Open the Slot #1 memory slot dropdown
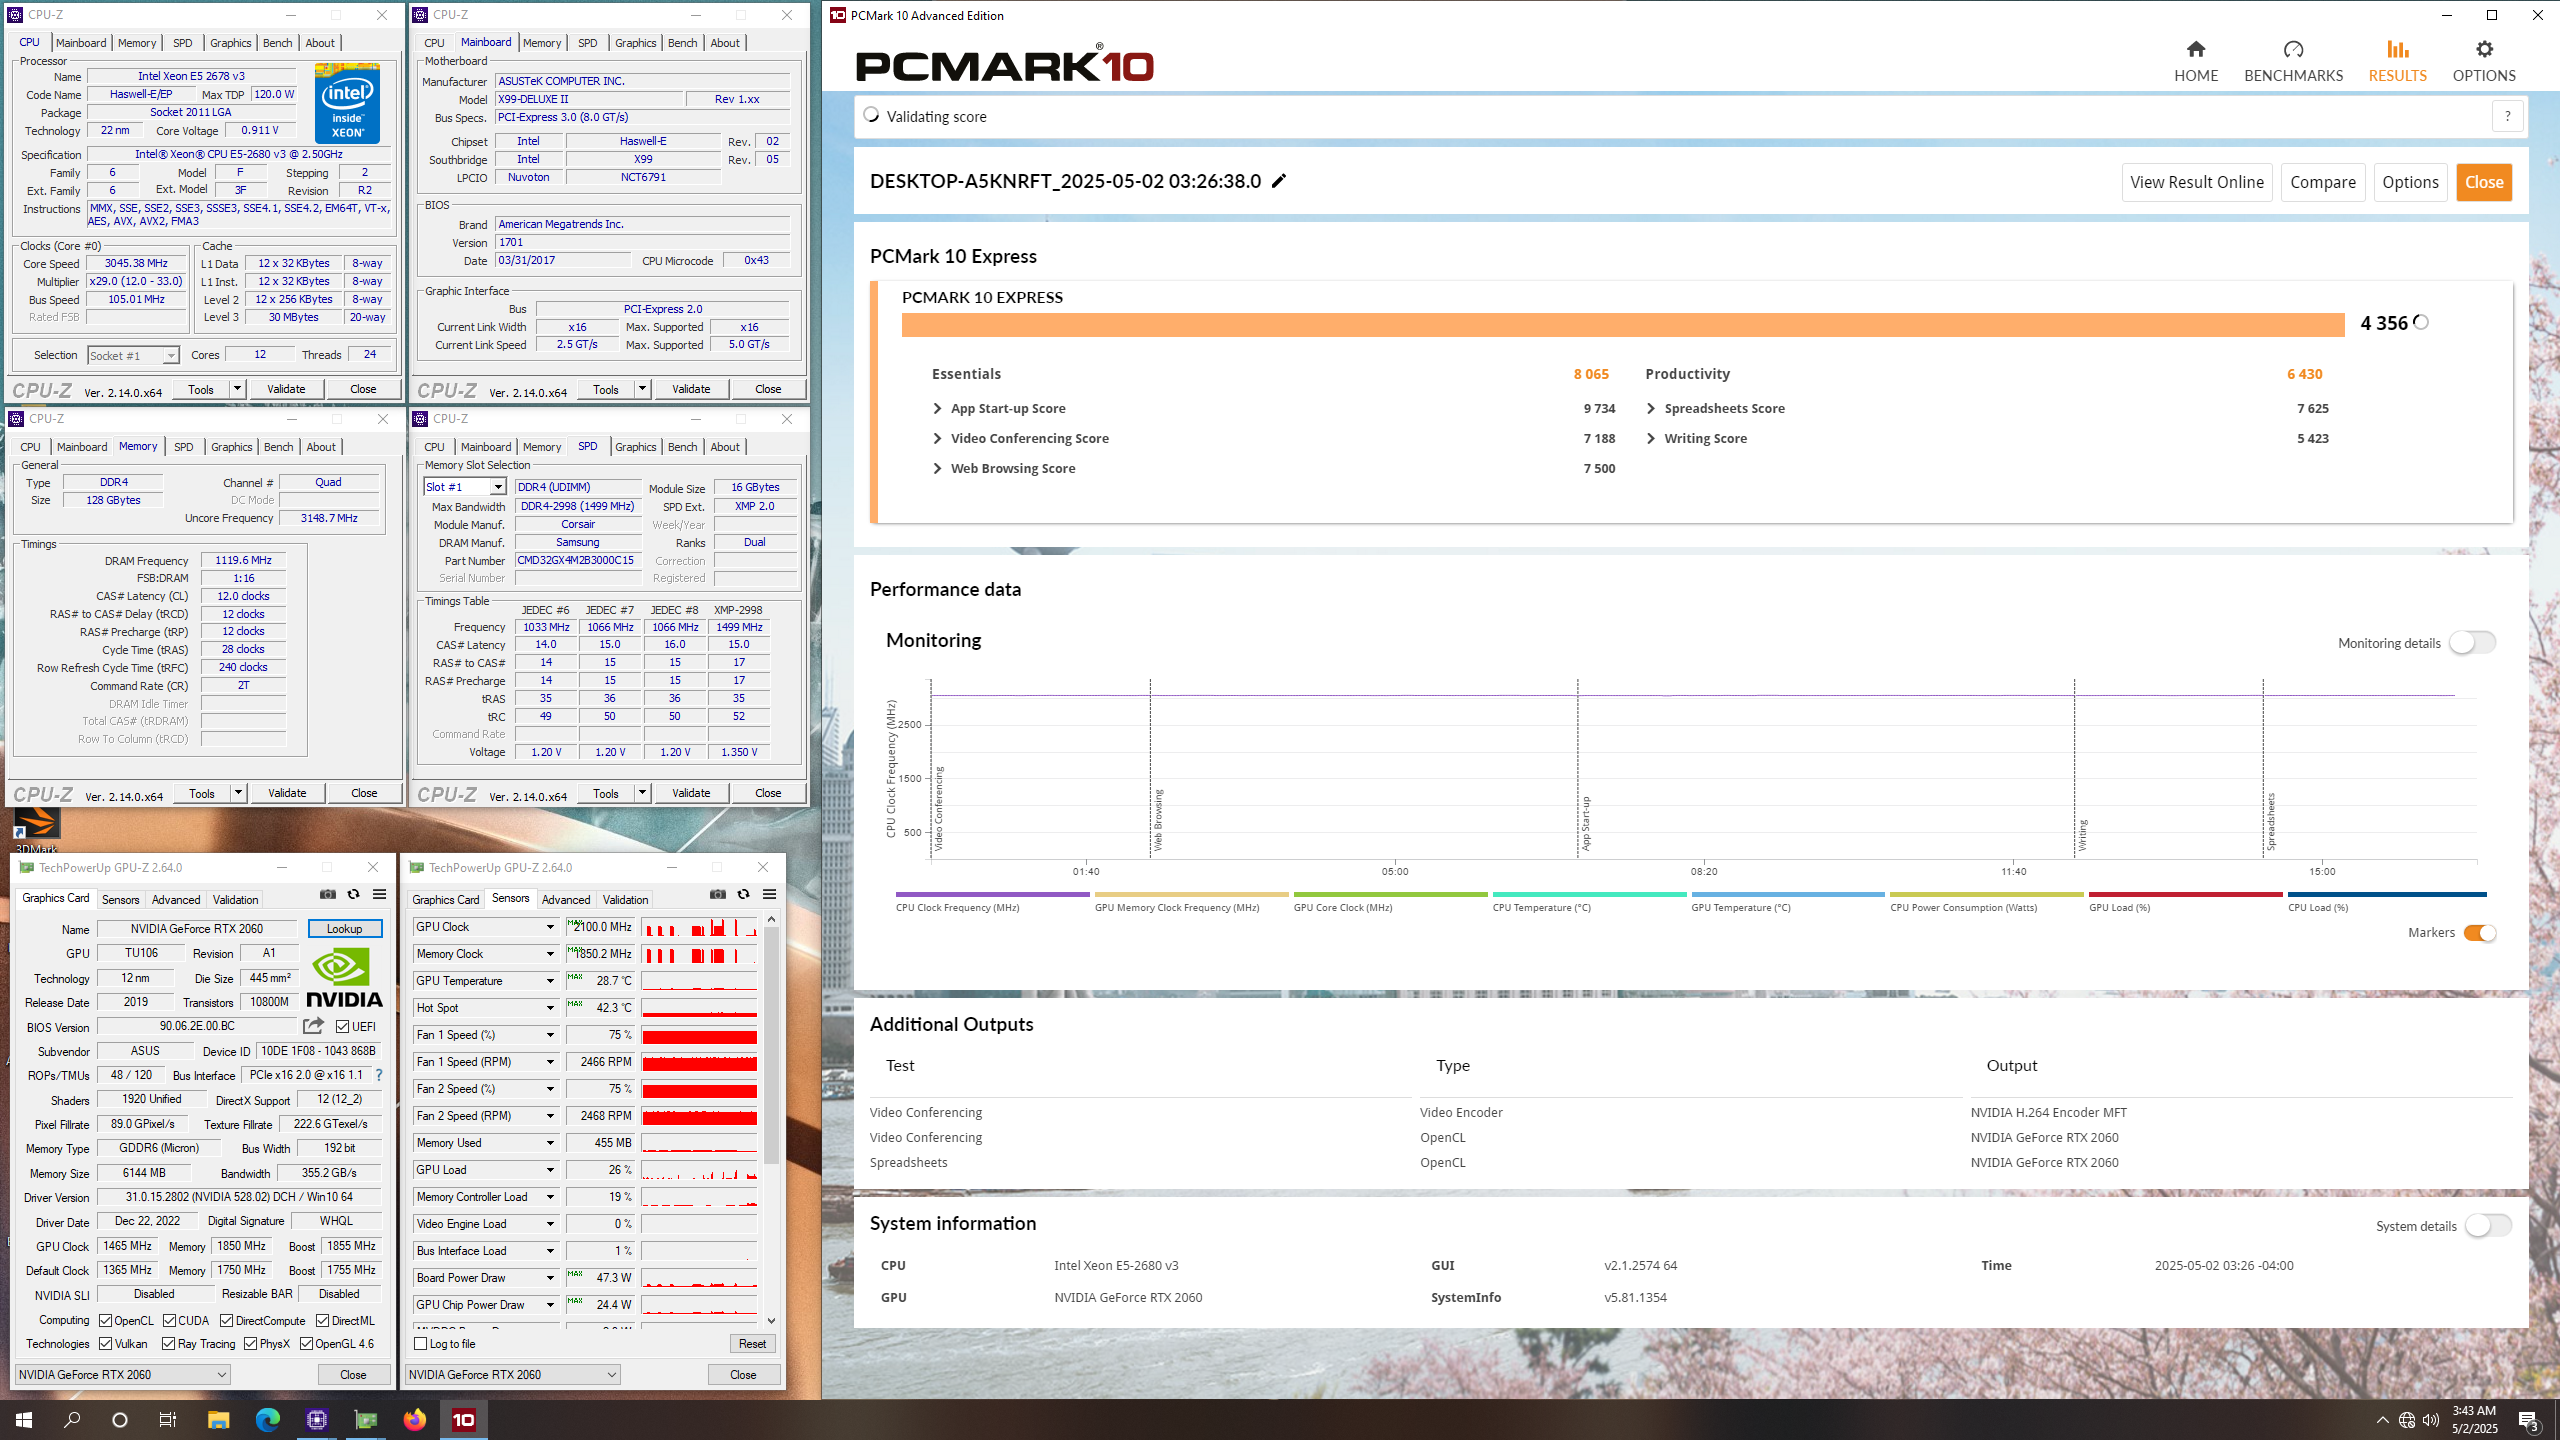 465,486
